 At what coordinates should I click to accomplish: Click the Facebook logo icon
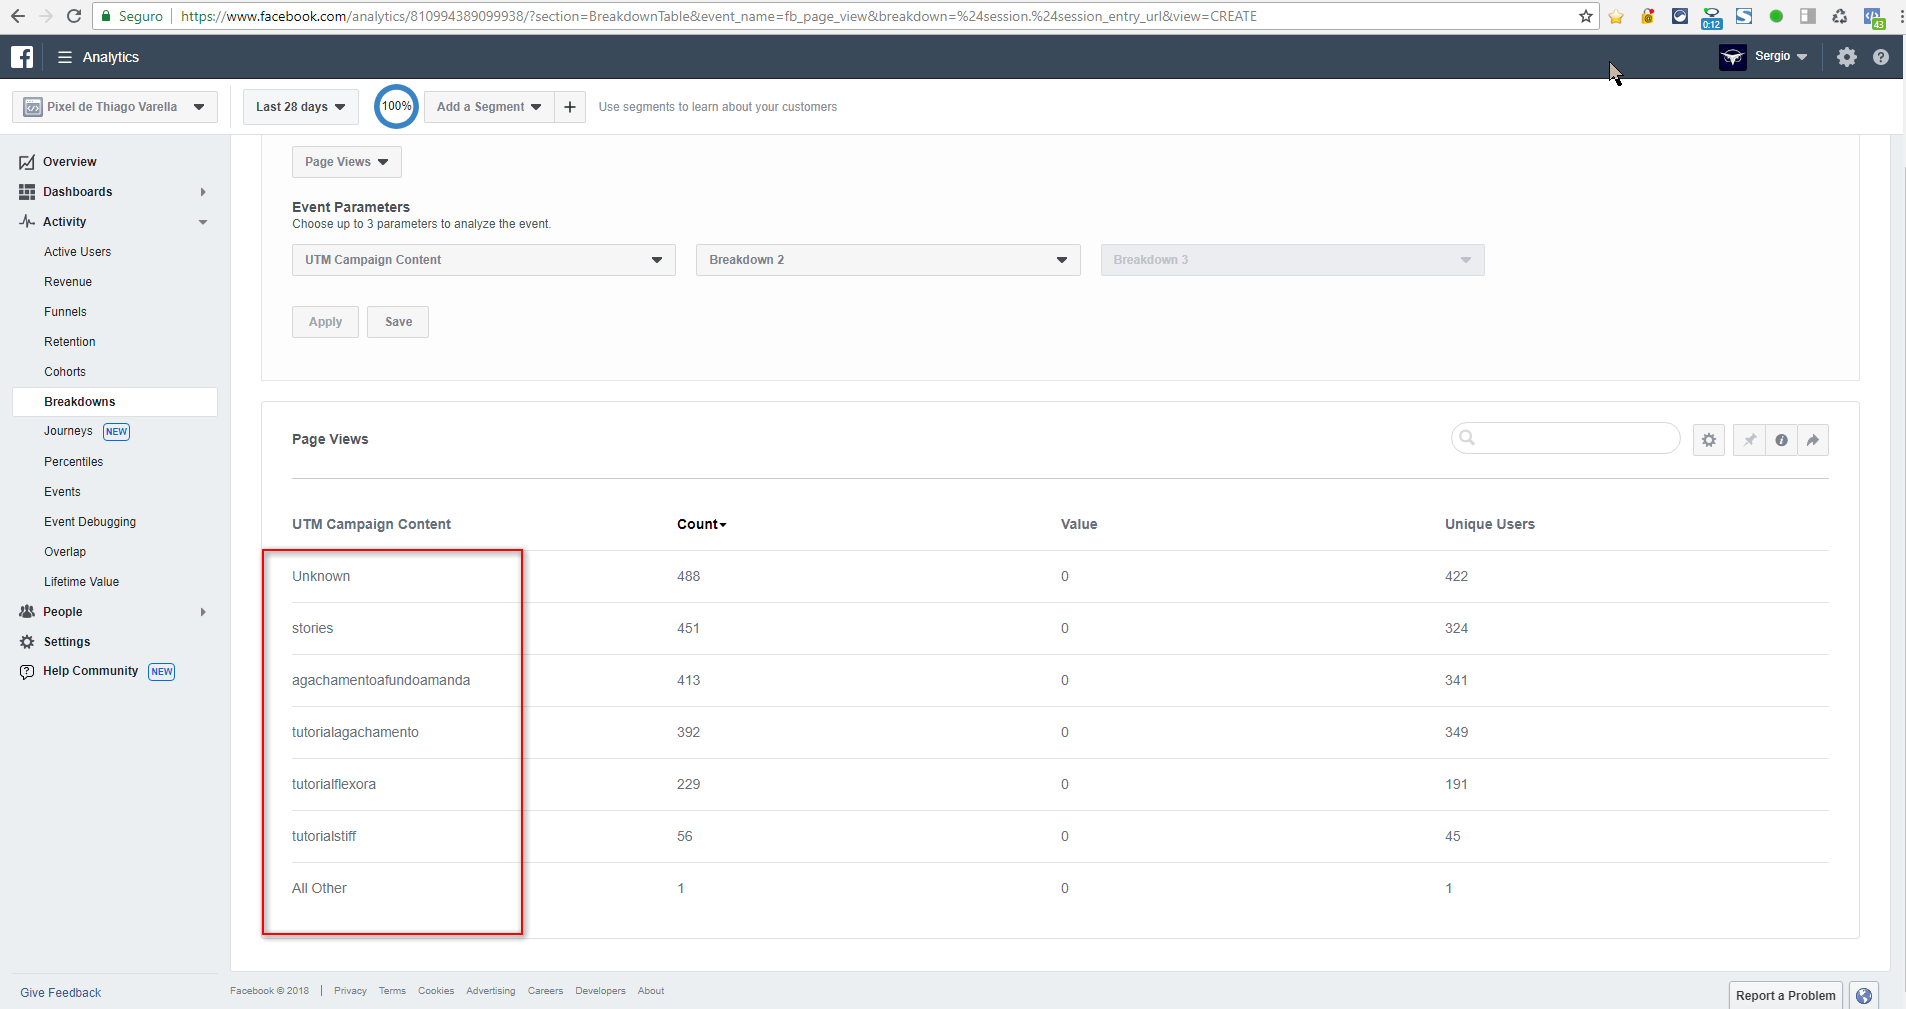click(22, 57)
